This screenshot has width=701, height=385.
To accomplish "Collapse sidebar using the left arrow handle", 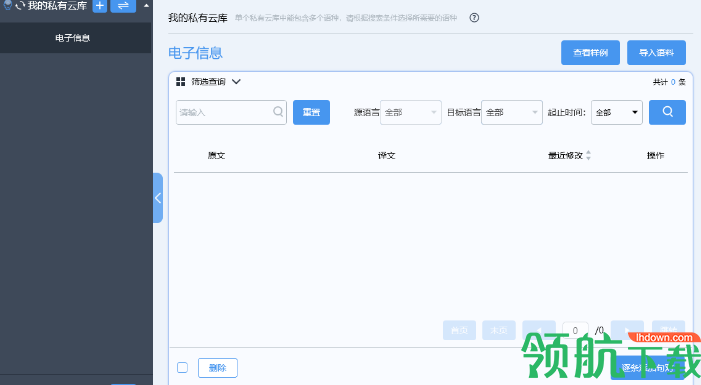I will [158, 198].
